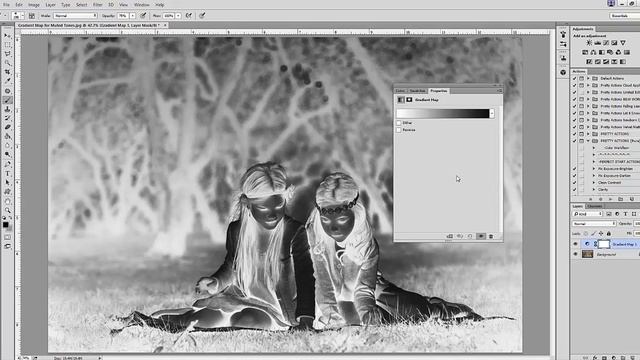640x360 pixels.
Task: Reset adjustment defaults in Properties panel
Action: (x=470, y=236)
